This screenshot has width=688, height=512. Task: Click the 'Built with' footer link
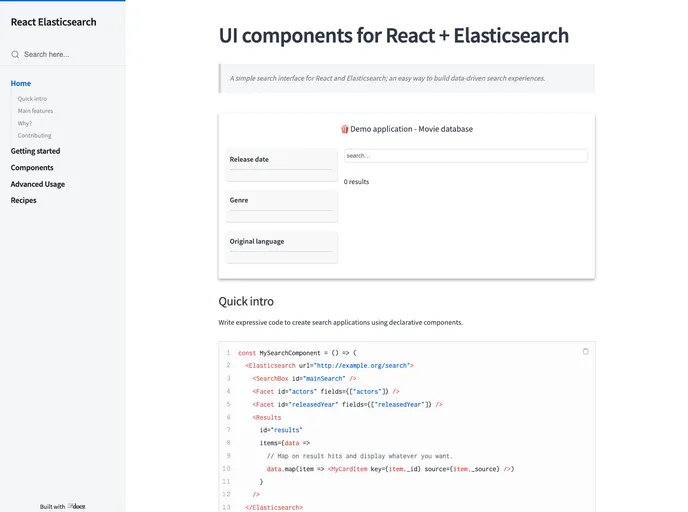tap(52, 506)
